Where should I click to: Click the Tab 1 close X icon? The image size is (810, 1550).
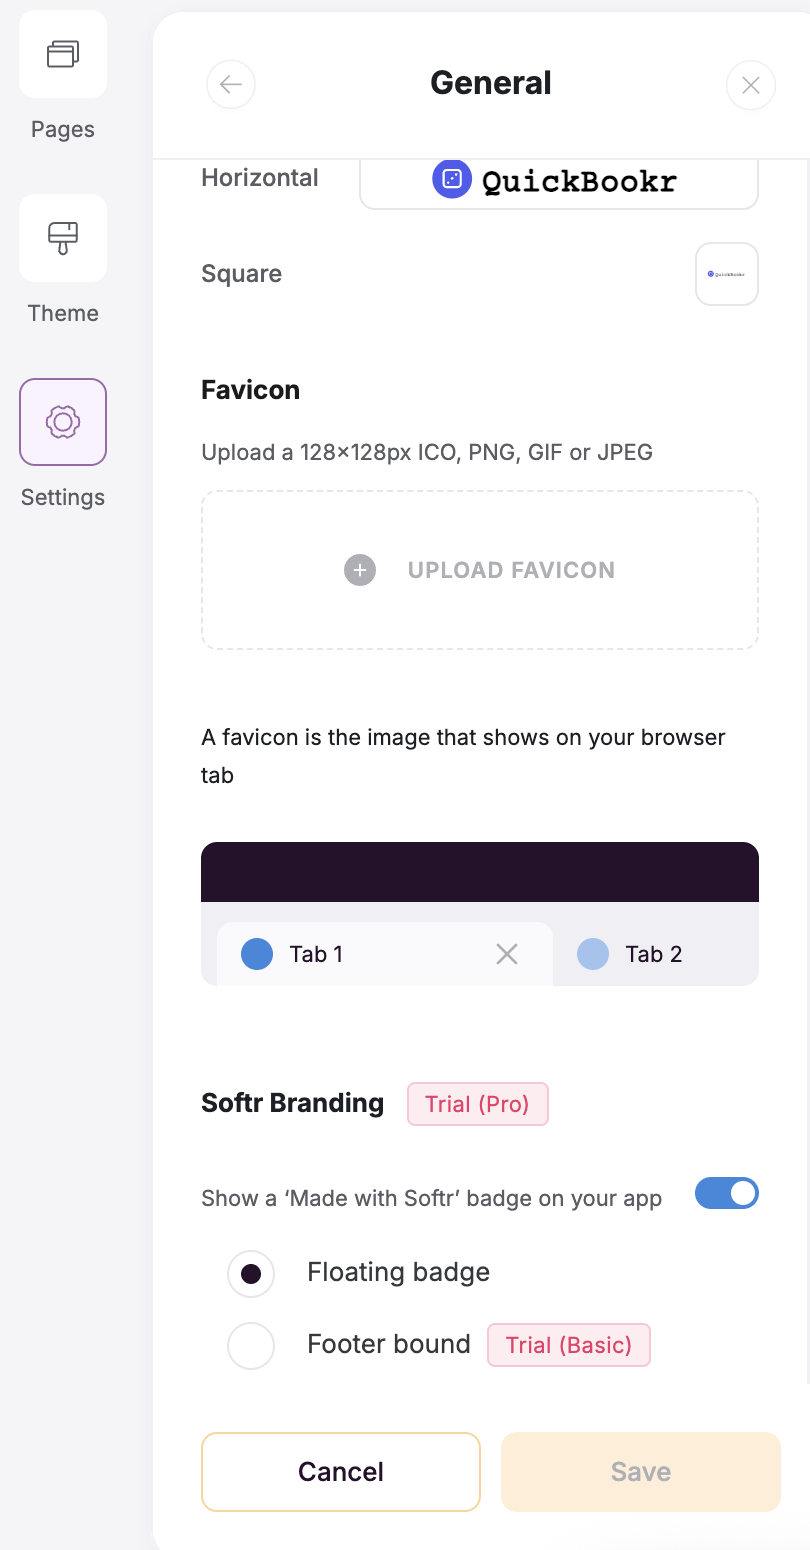pos(507,954)
